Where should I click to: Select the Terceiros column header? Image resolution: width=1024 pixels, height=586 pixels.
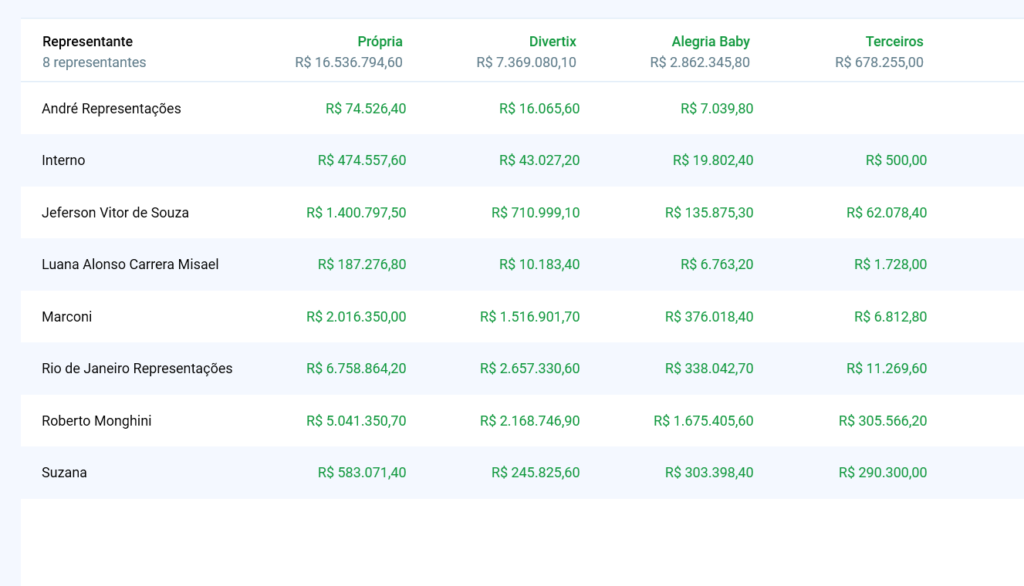tap(895, 42)
